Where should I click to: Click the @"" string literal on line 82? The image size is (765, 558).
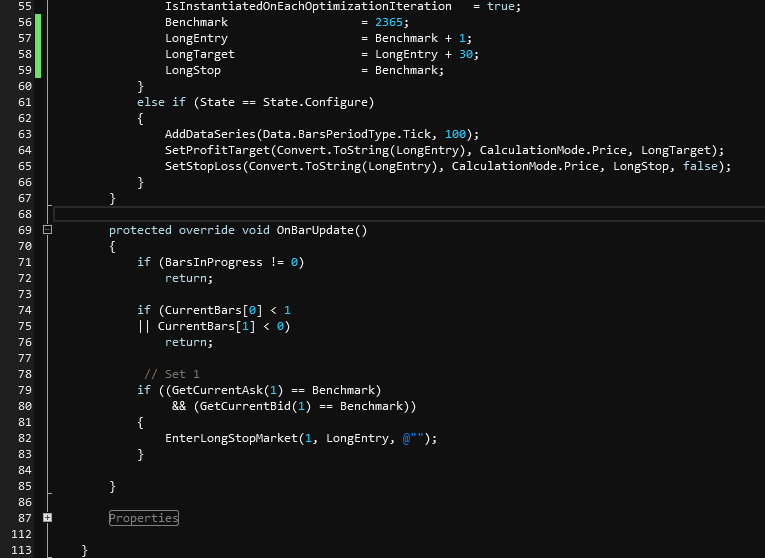[x=413, y=438]
